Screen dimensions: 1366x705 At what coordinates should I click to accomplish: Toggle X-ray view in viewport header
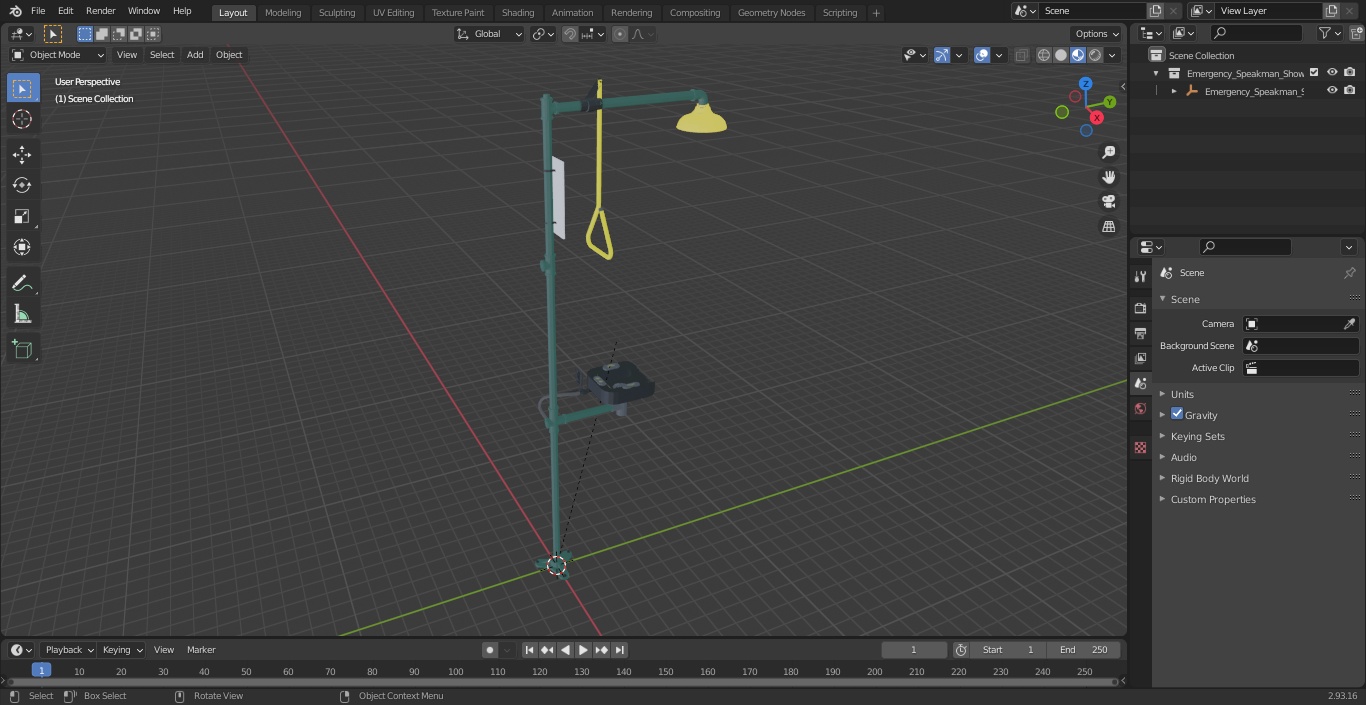point(1021,55)
